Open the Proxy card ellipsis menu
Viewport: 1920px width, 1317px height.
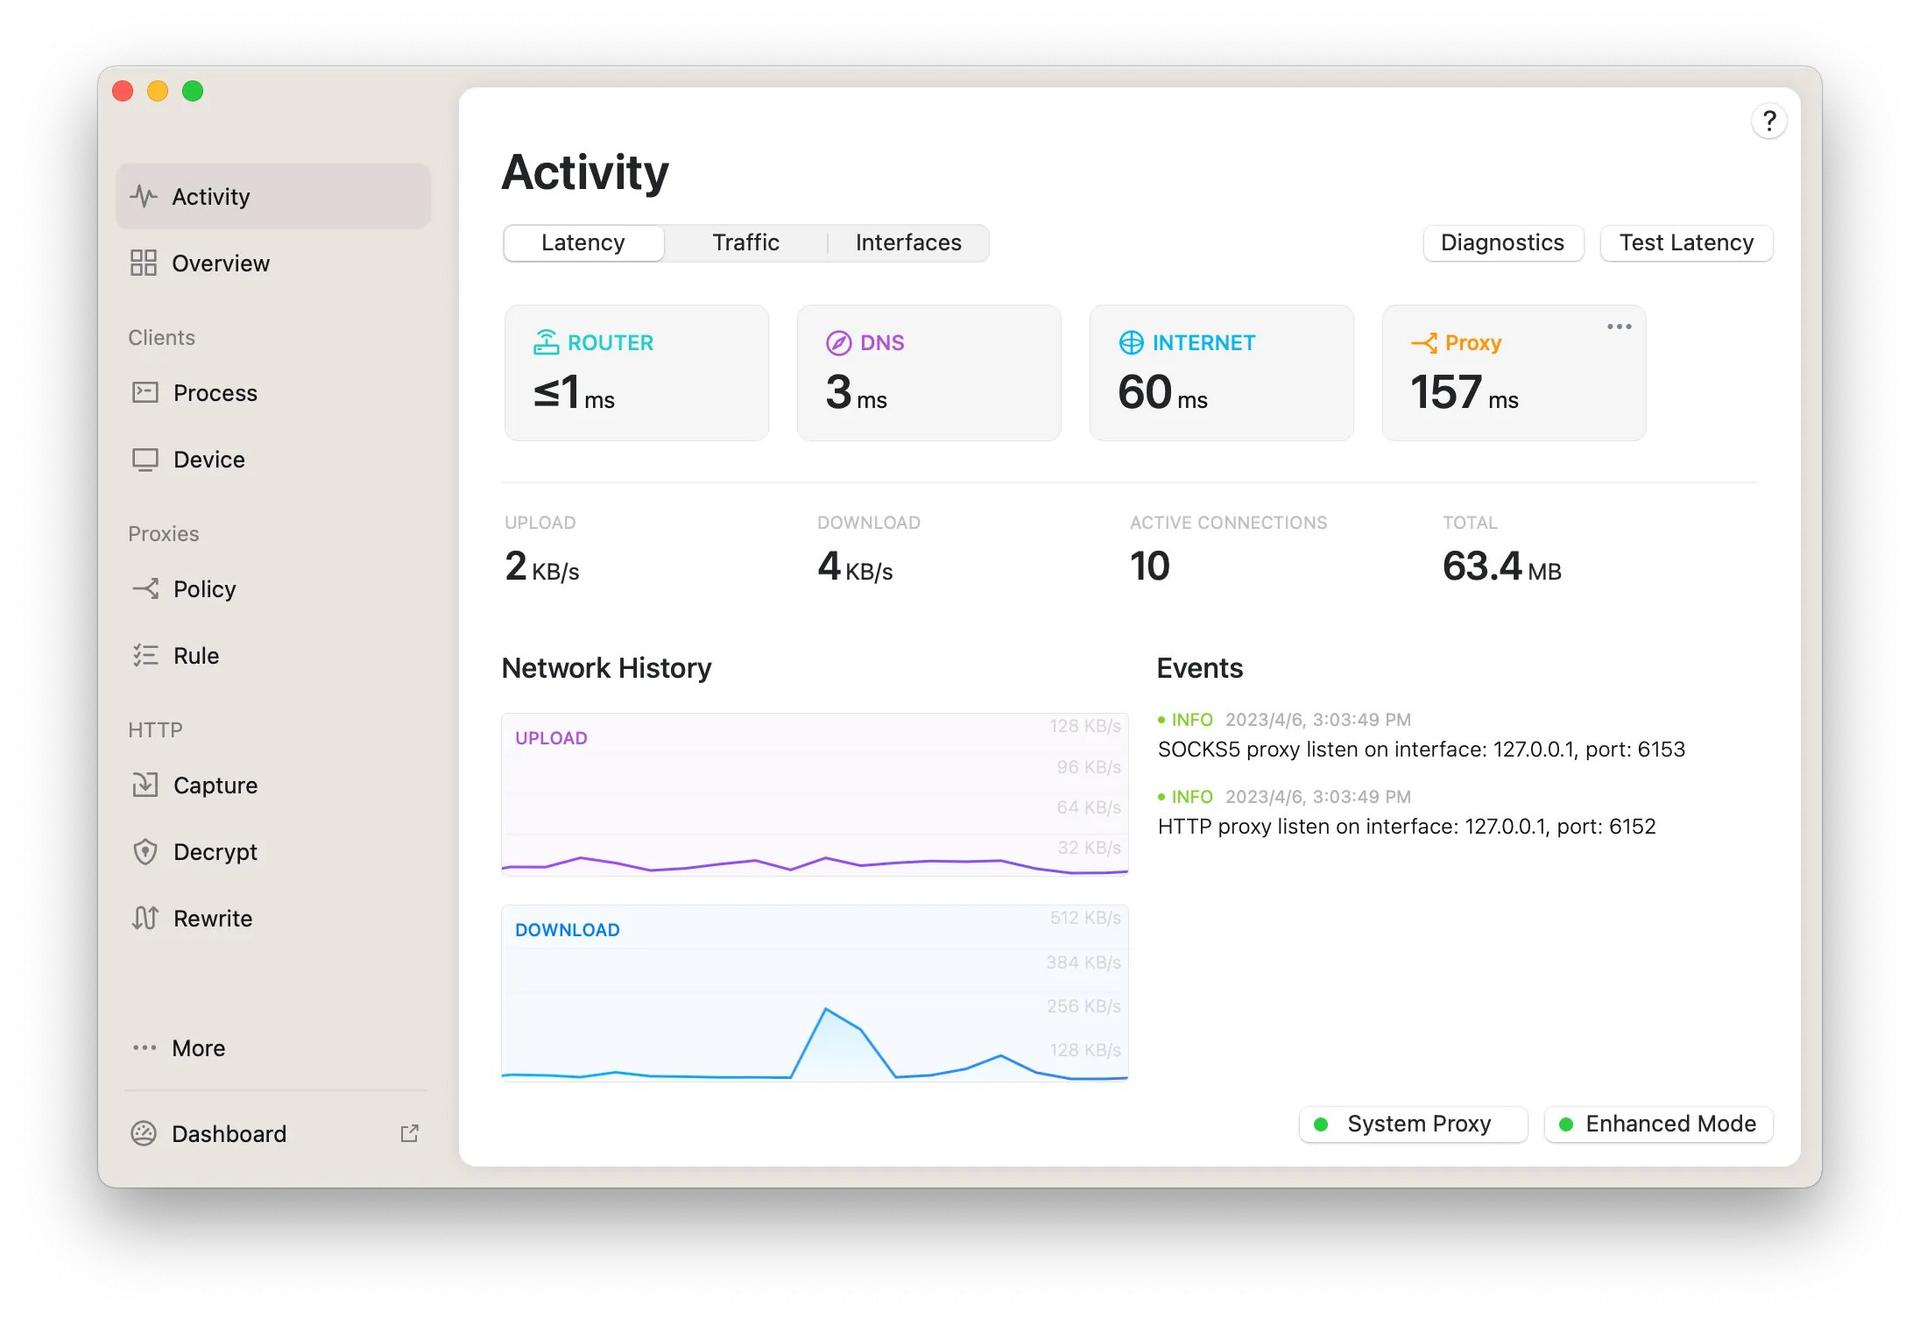click(x=1619, y=327)
